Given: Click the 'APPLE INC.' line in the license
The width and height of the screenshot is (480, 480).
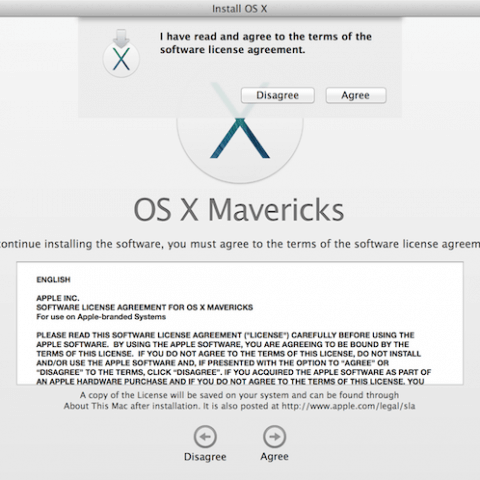Looking at the screenshot, I should tap(58, 298).
